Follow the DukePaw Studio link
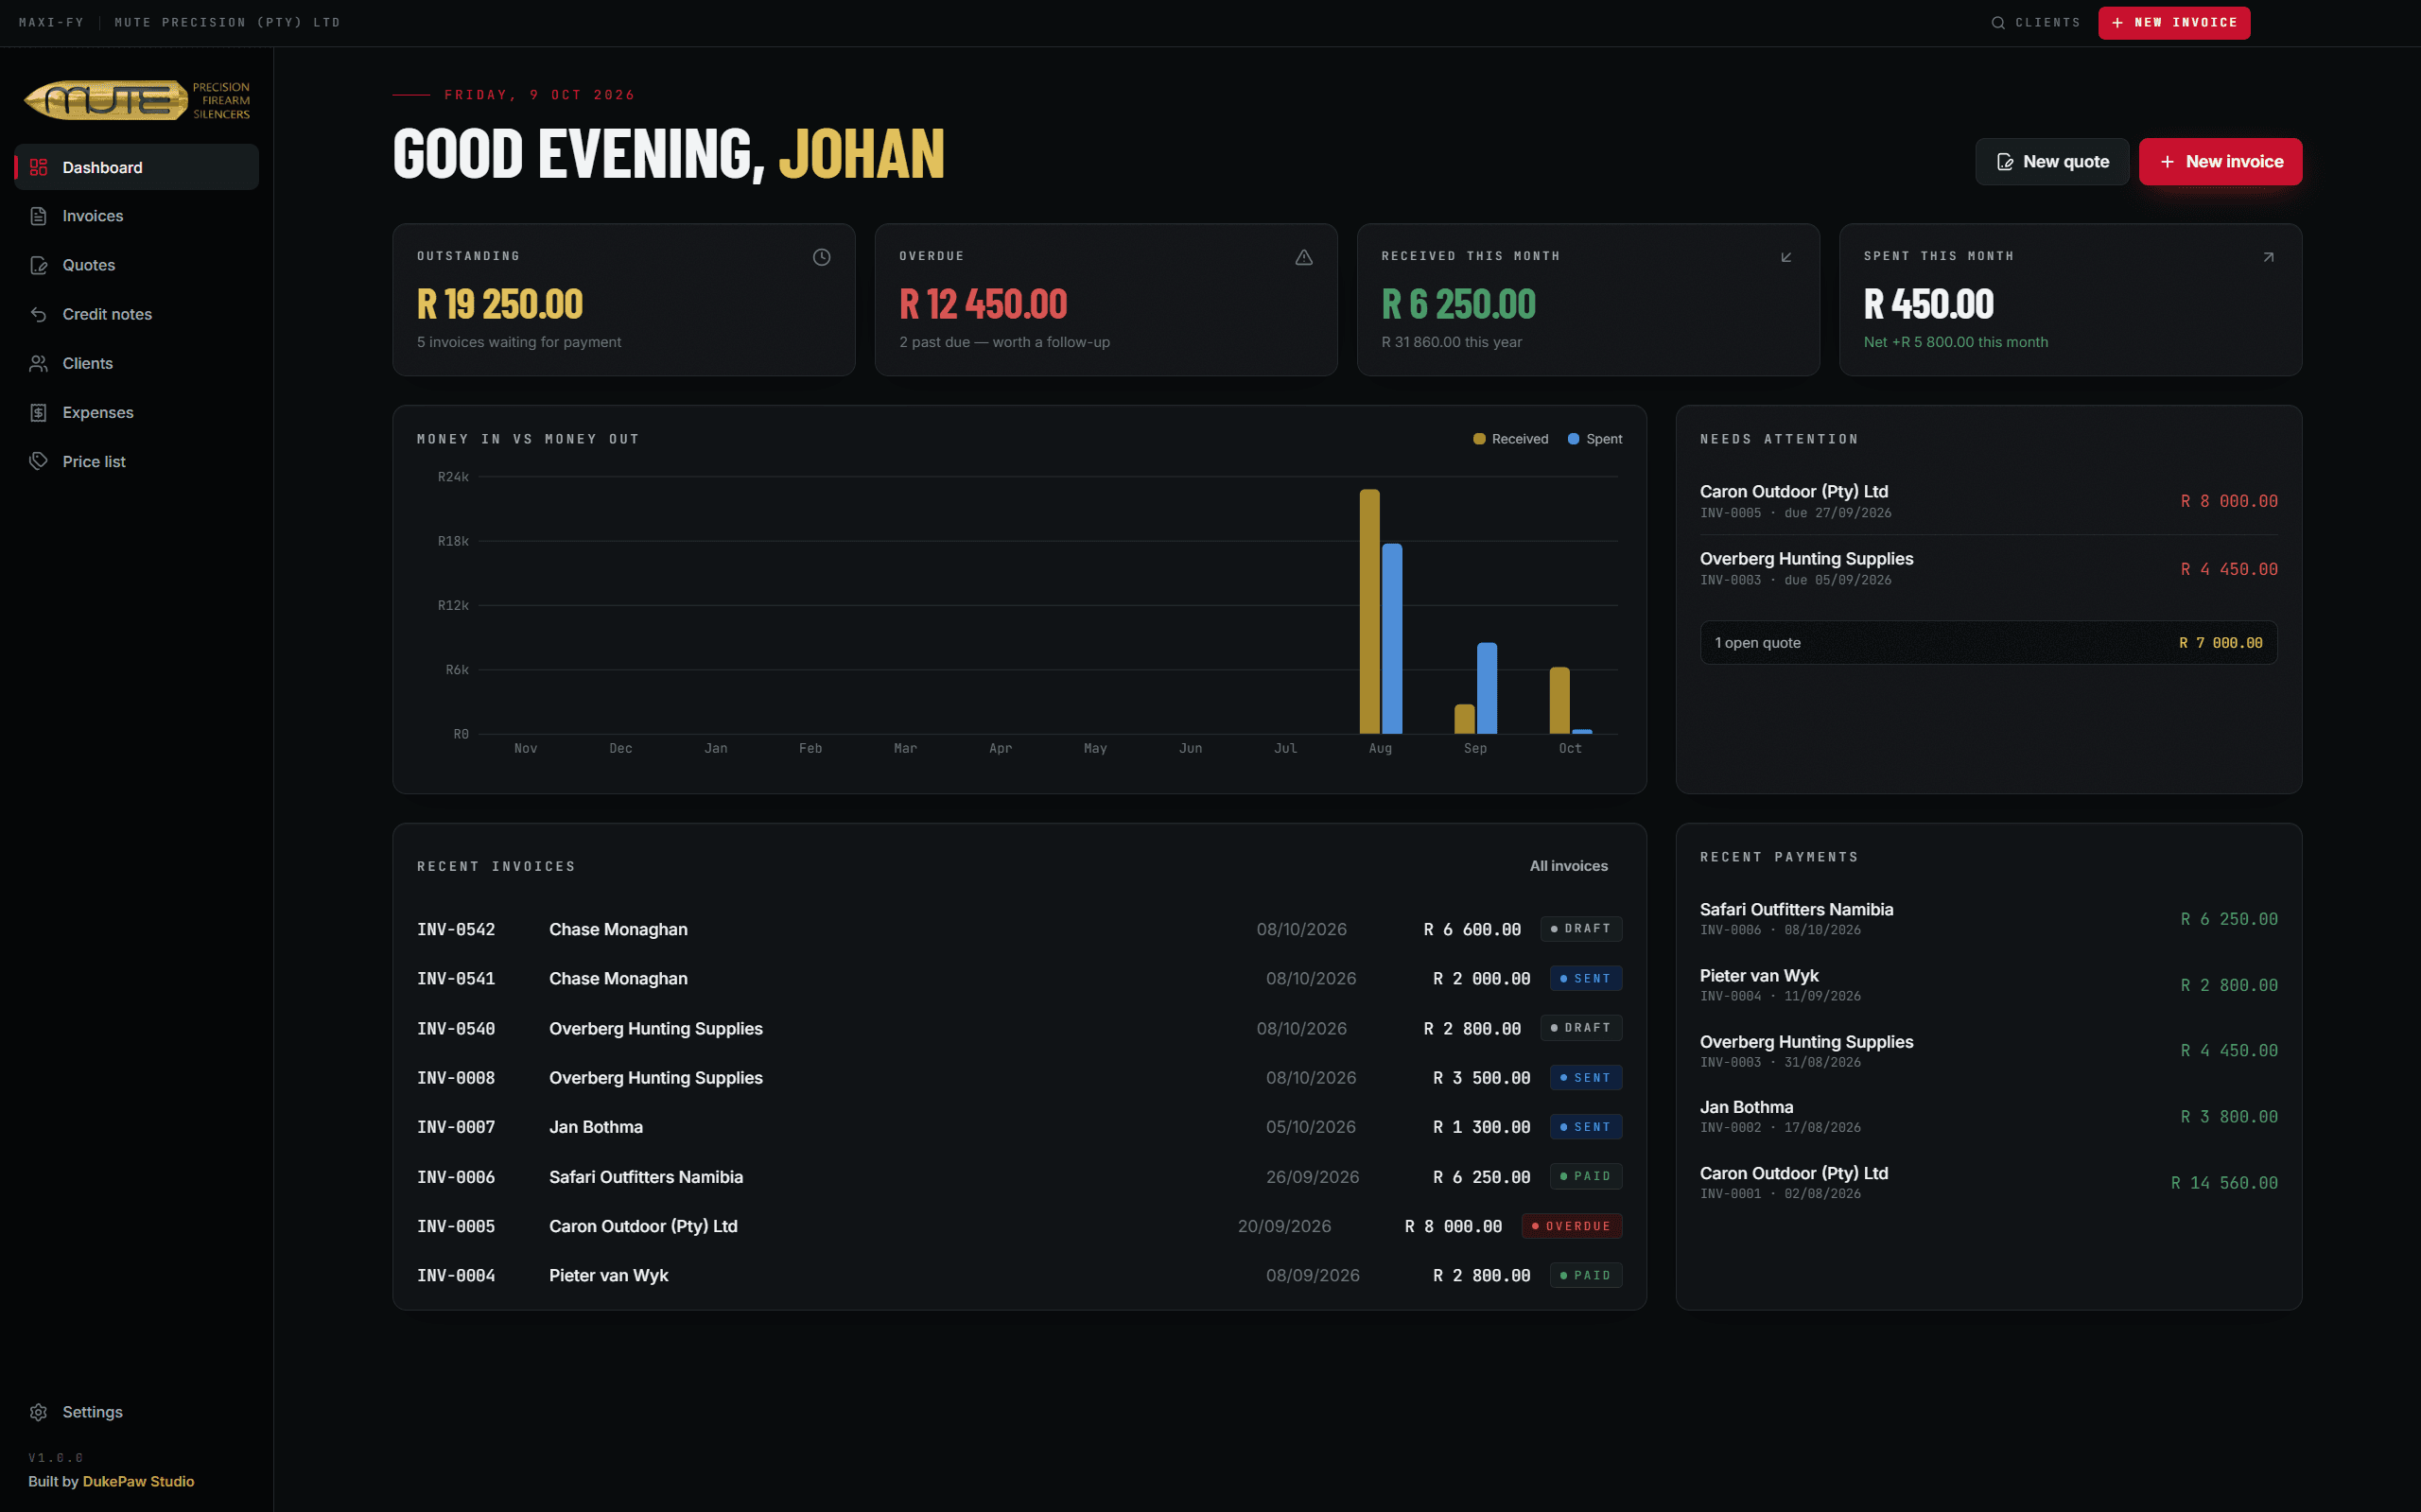This screenshot has height=1512, width=2421. pyautogui.click(x=138, y=1481)
